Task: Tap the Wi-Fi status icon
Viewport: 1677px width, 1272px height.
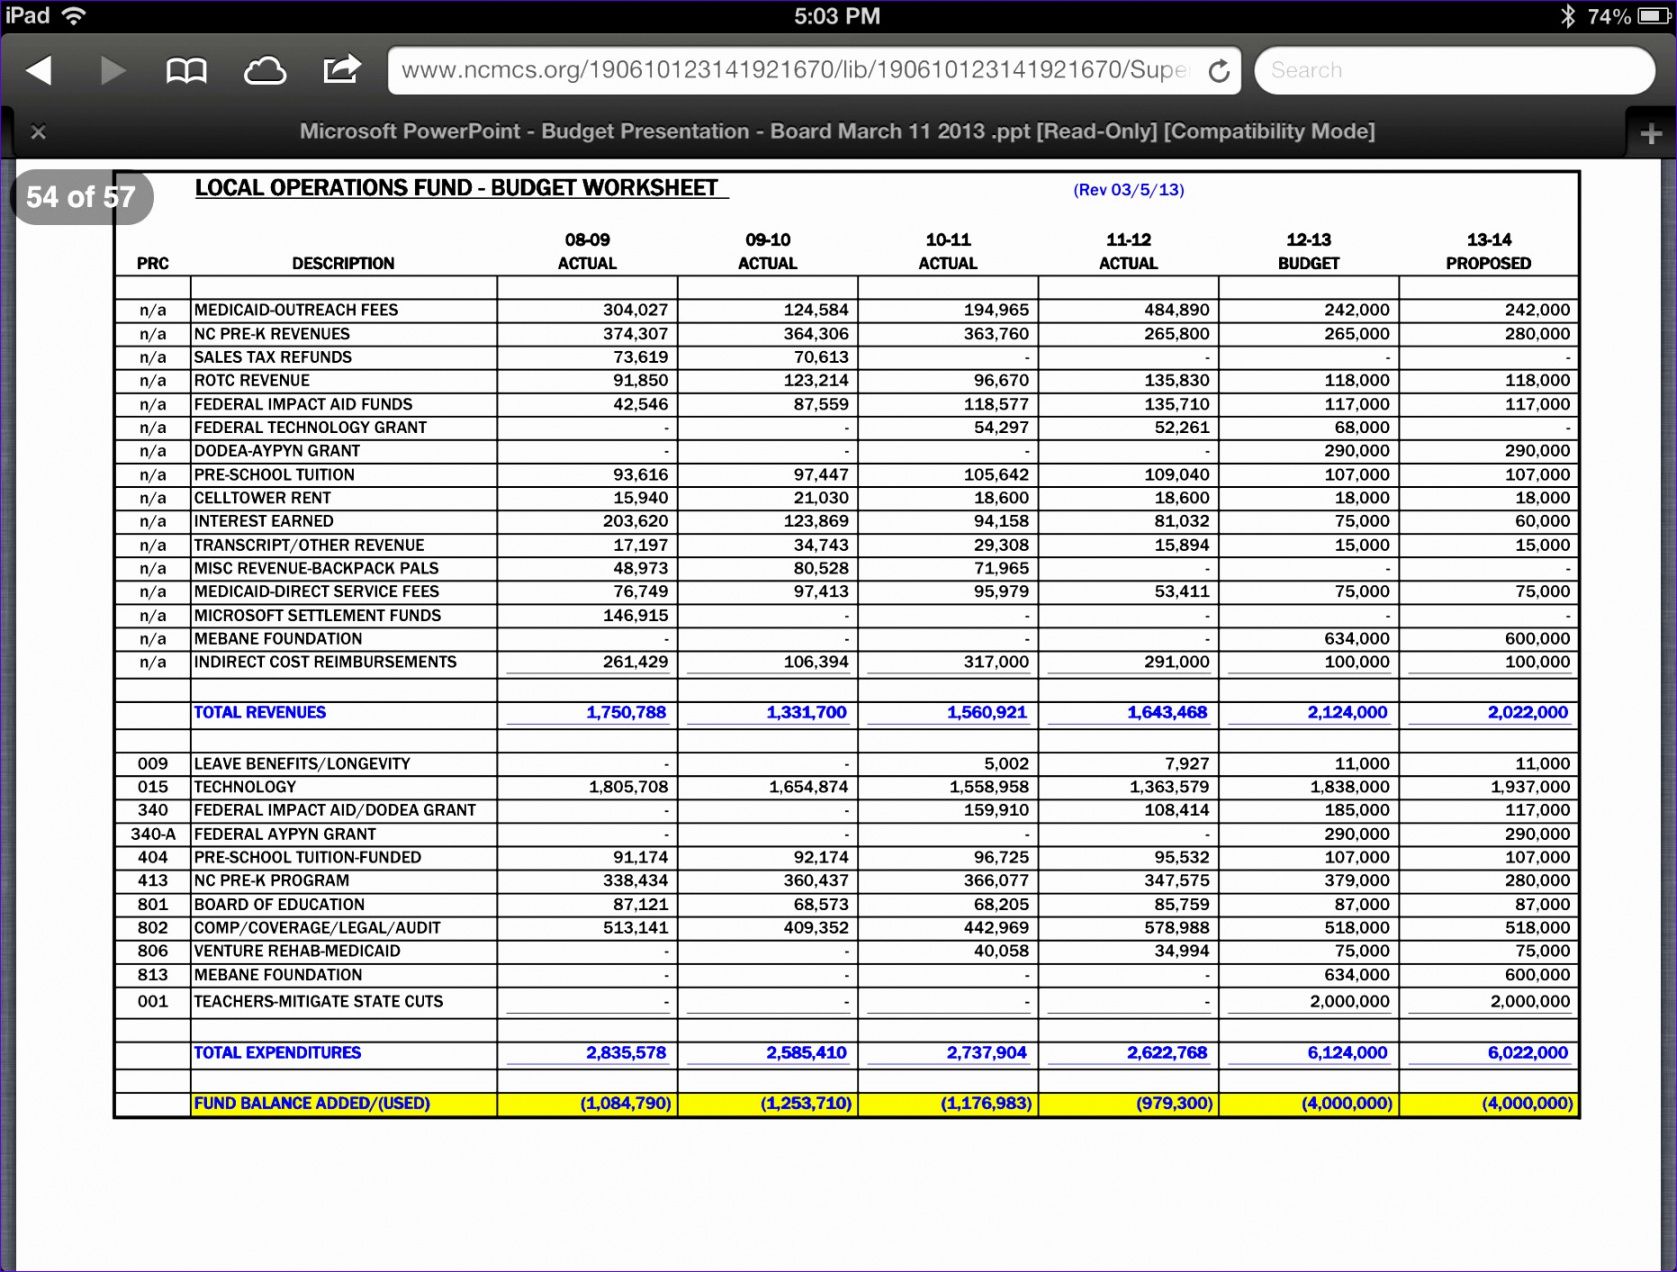Action: point(74,16)
